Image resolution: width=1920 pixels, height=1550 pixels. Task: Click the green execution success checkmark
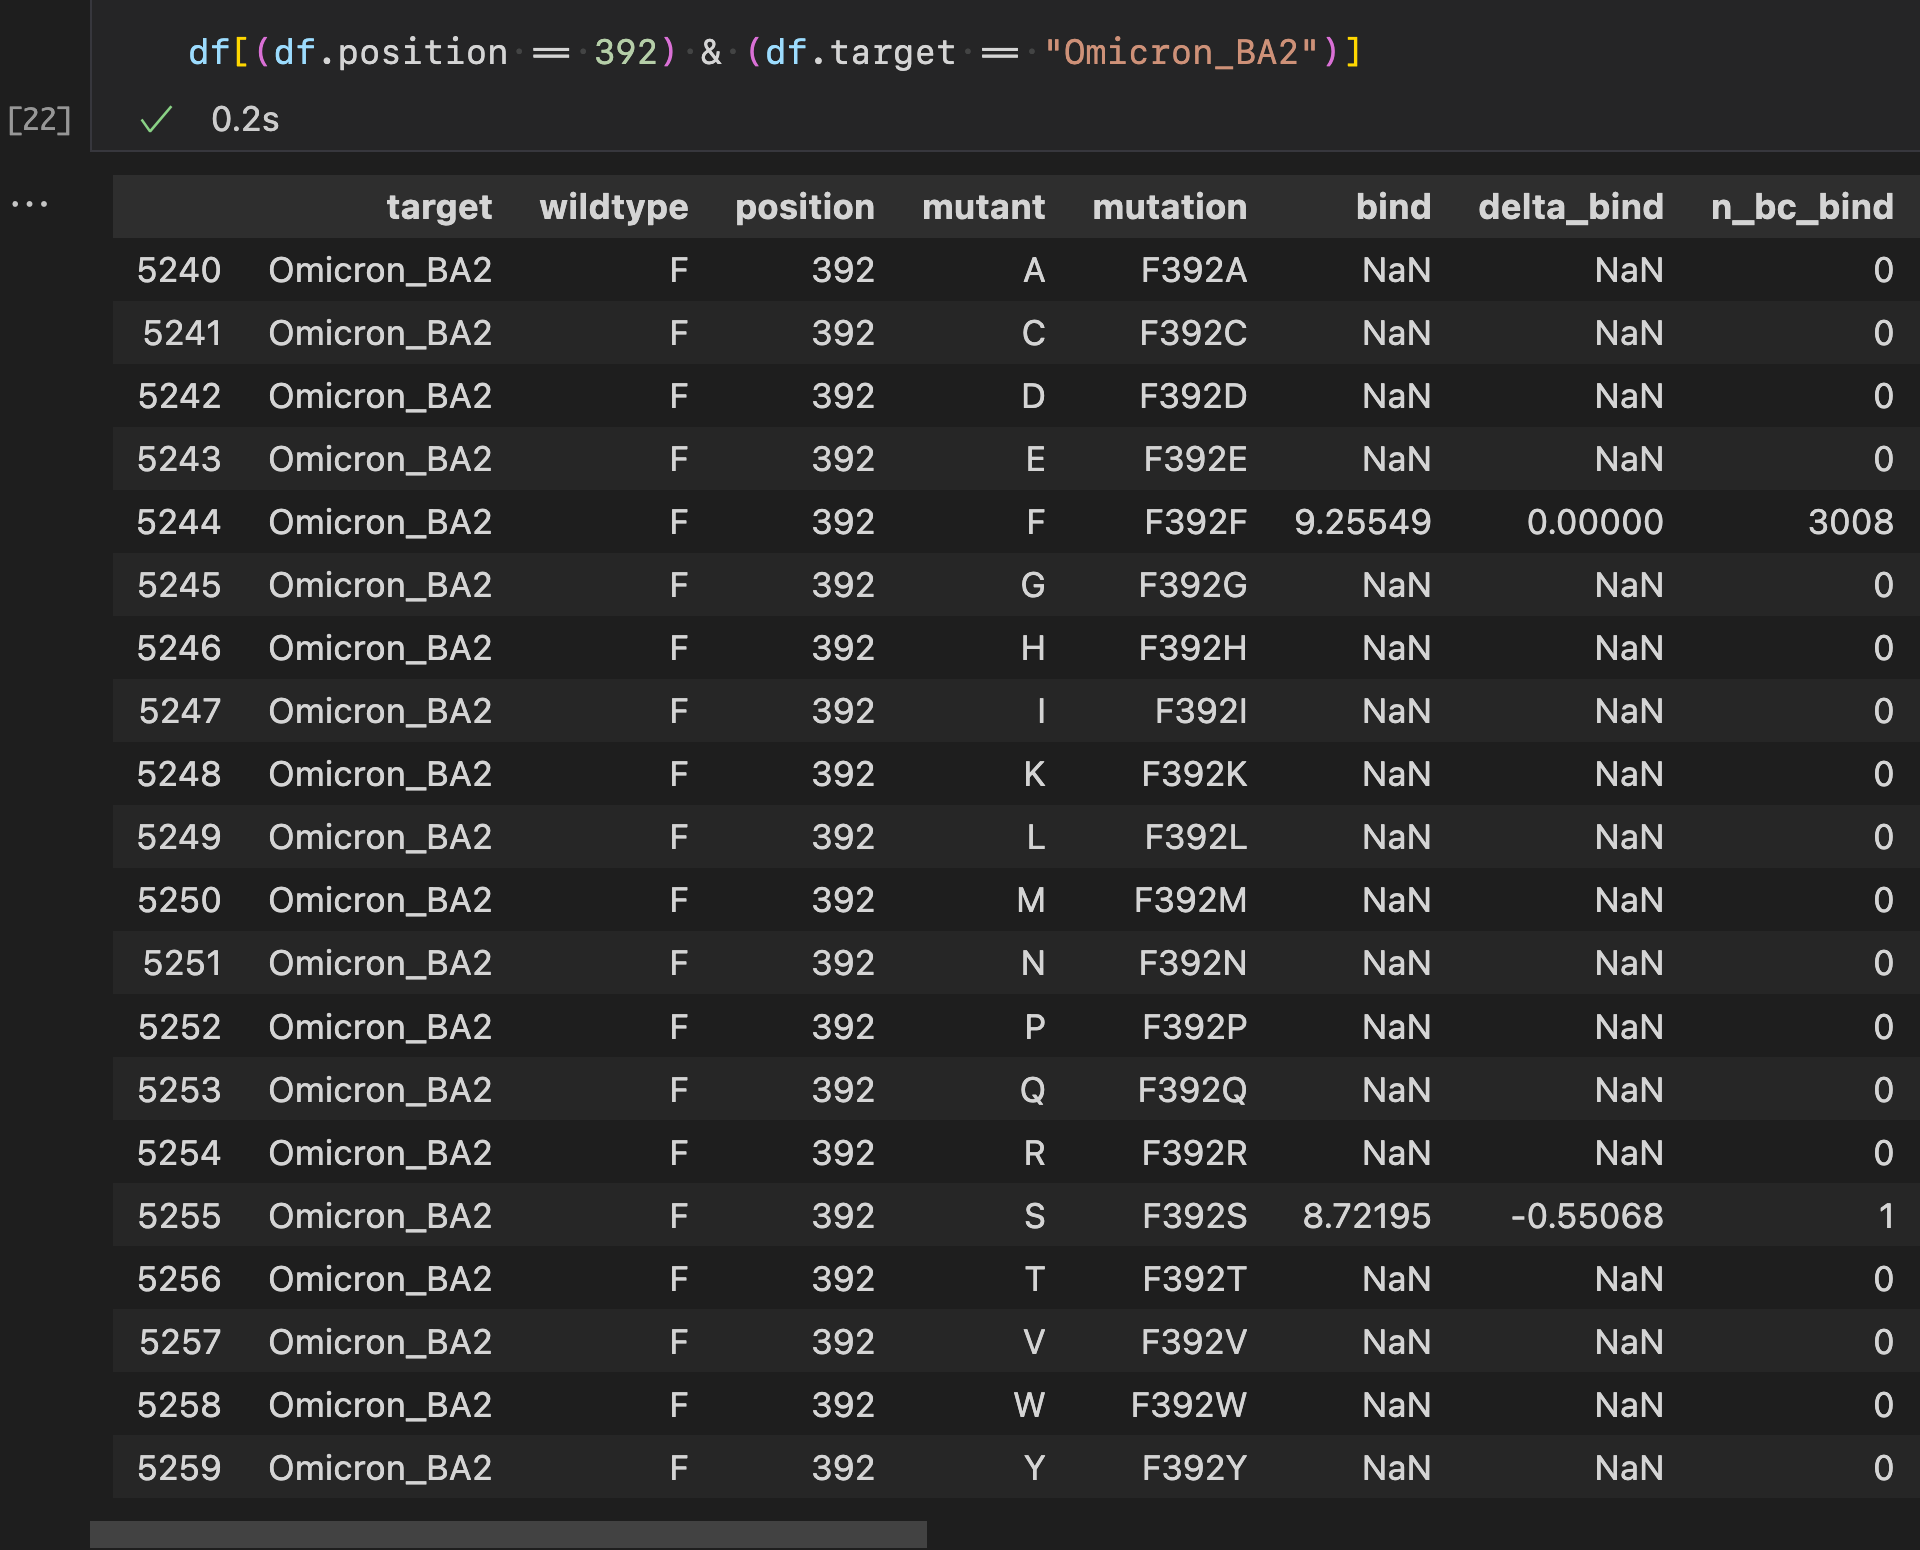[155, 119]
